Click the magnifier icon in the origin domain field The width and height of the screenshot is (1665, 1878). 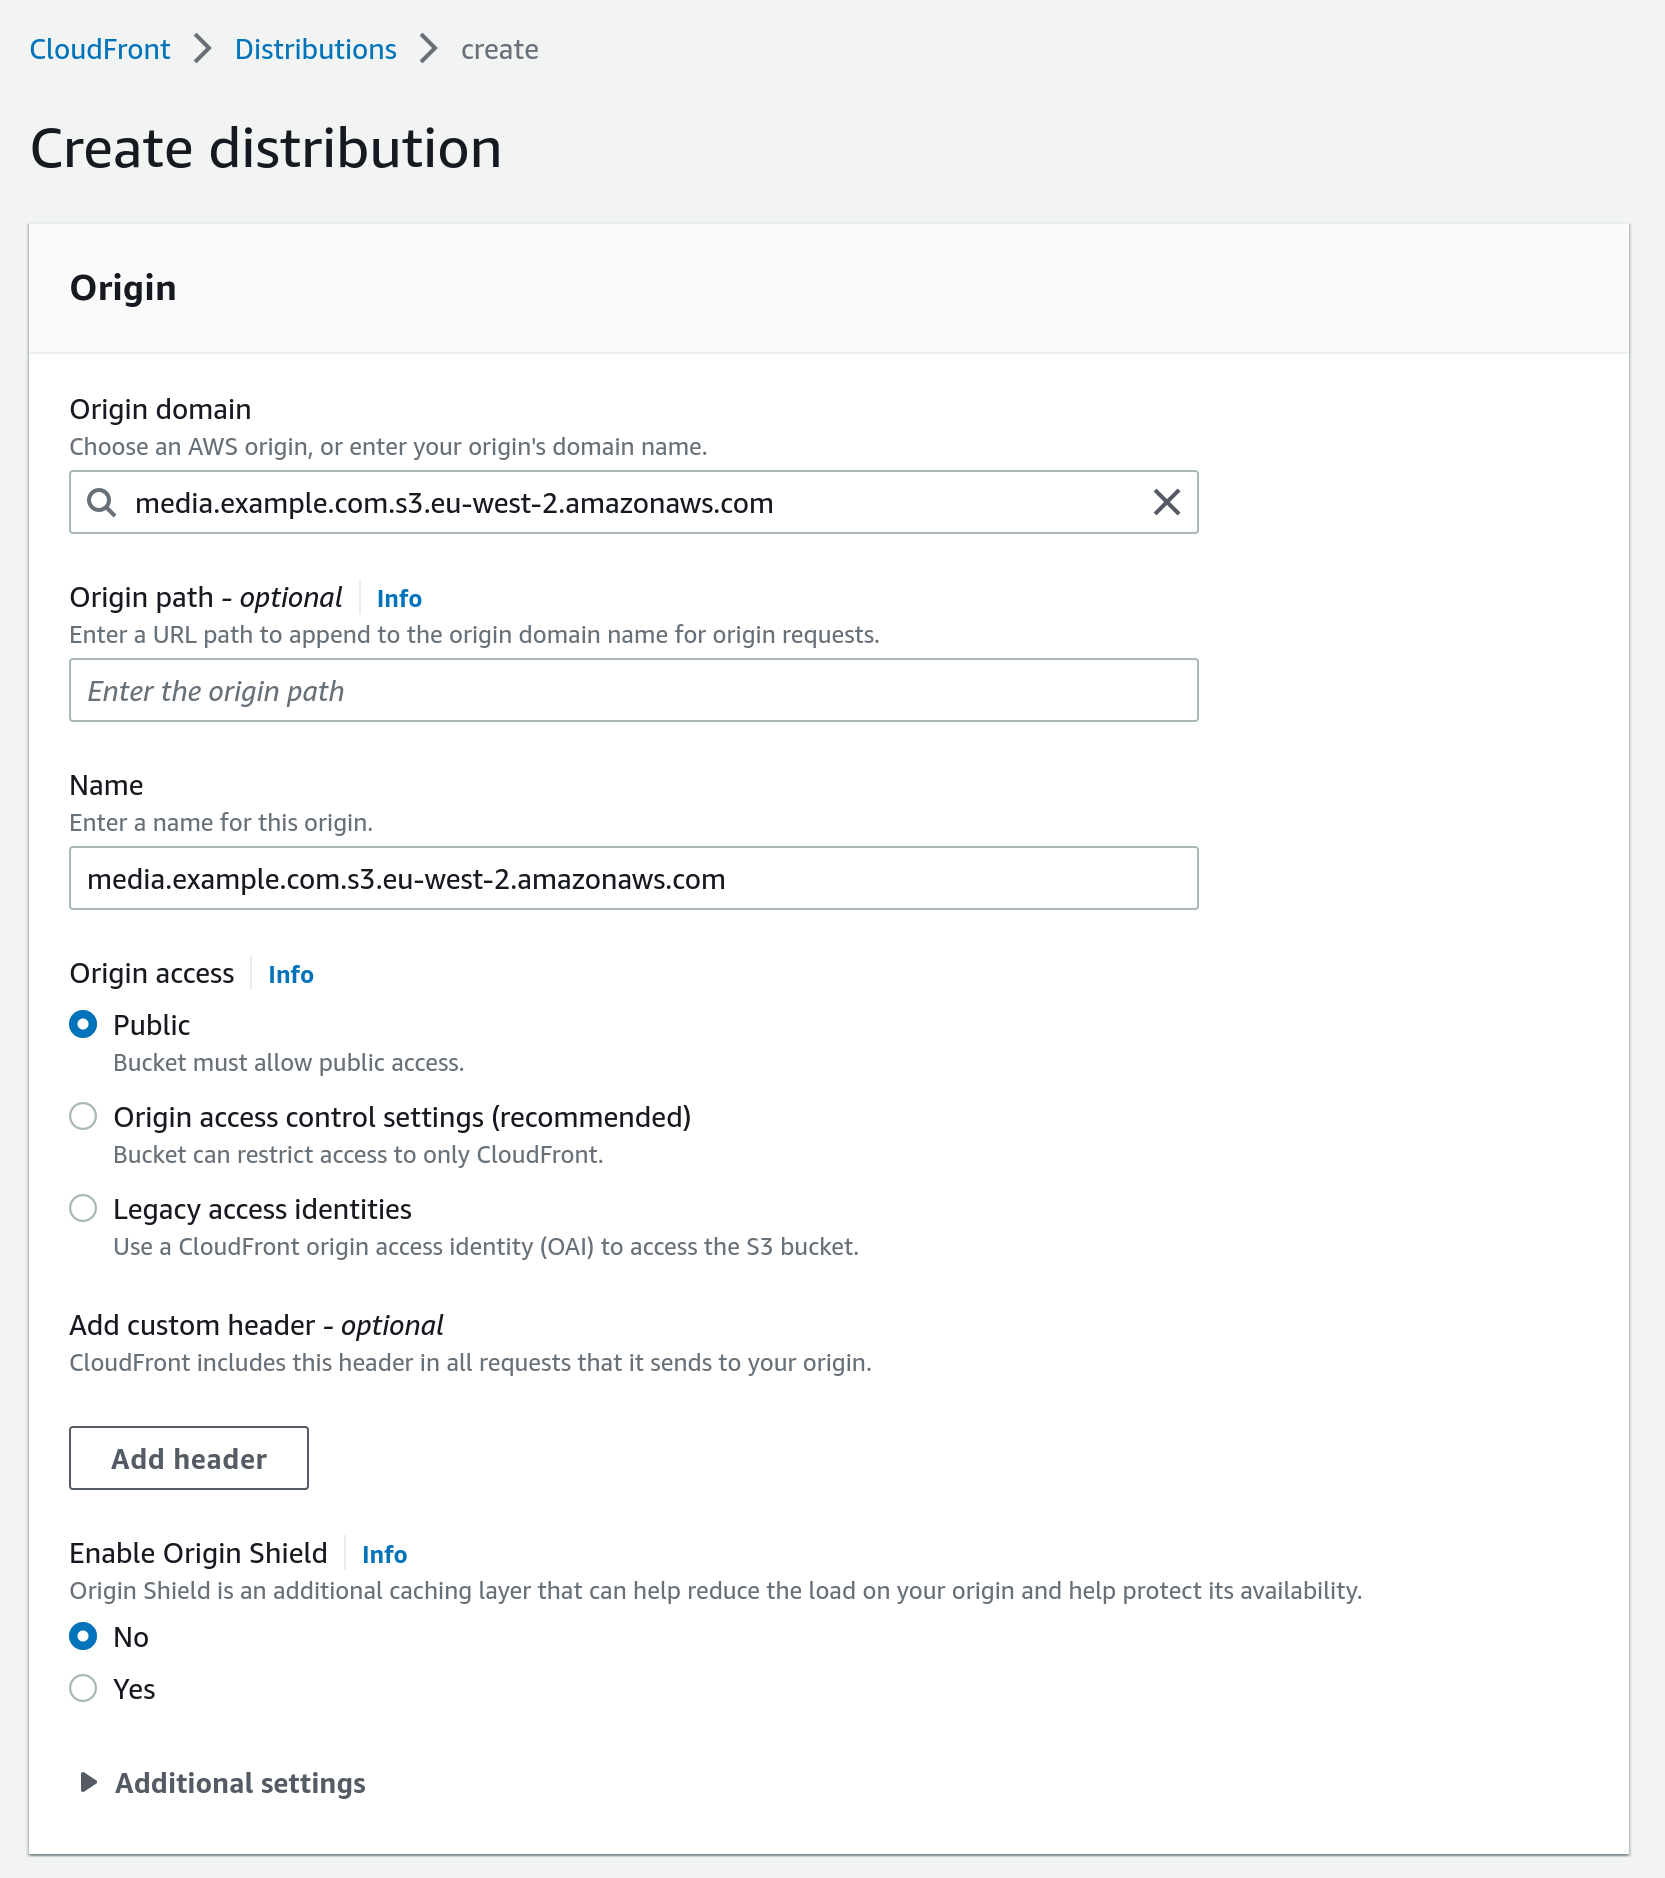[x=101, y=503]
